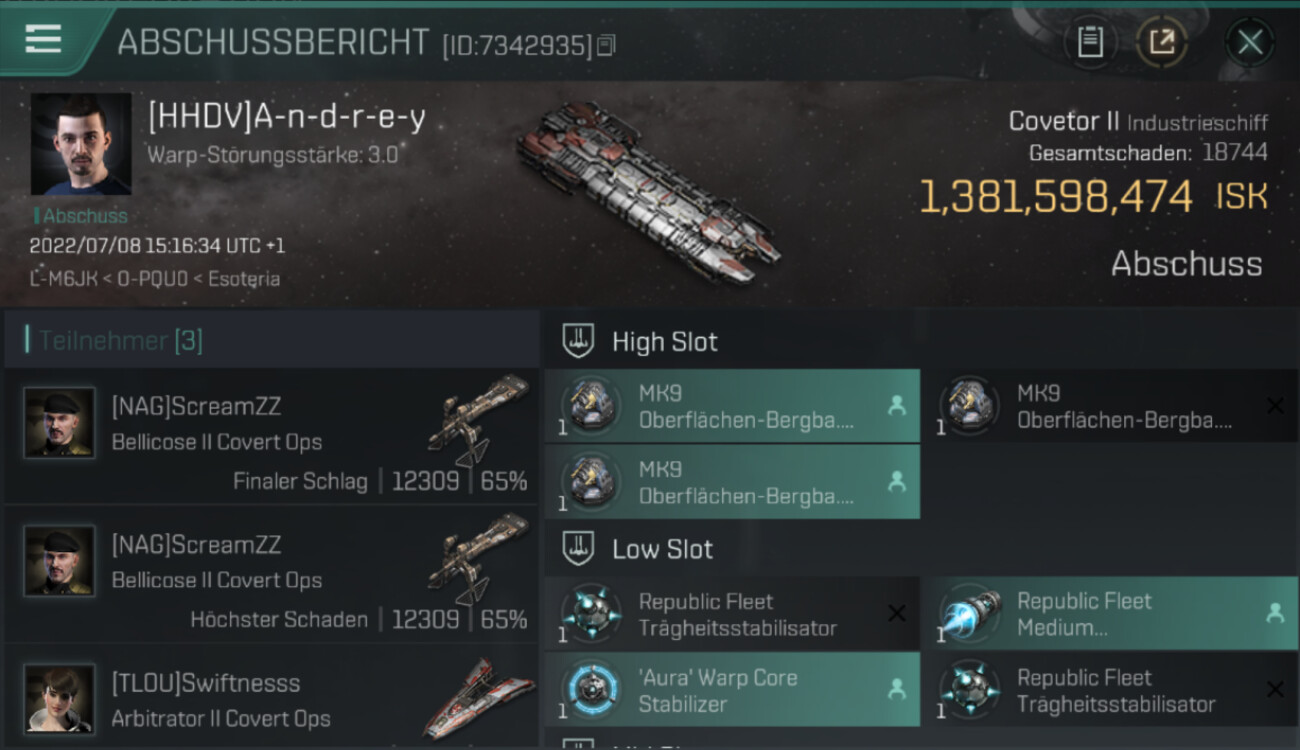
Task: Select ScreamZZ Höchster Schaden entry
Action: [272, 574]
